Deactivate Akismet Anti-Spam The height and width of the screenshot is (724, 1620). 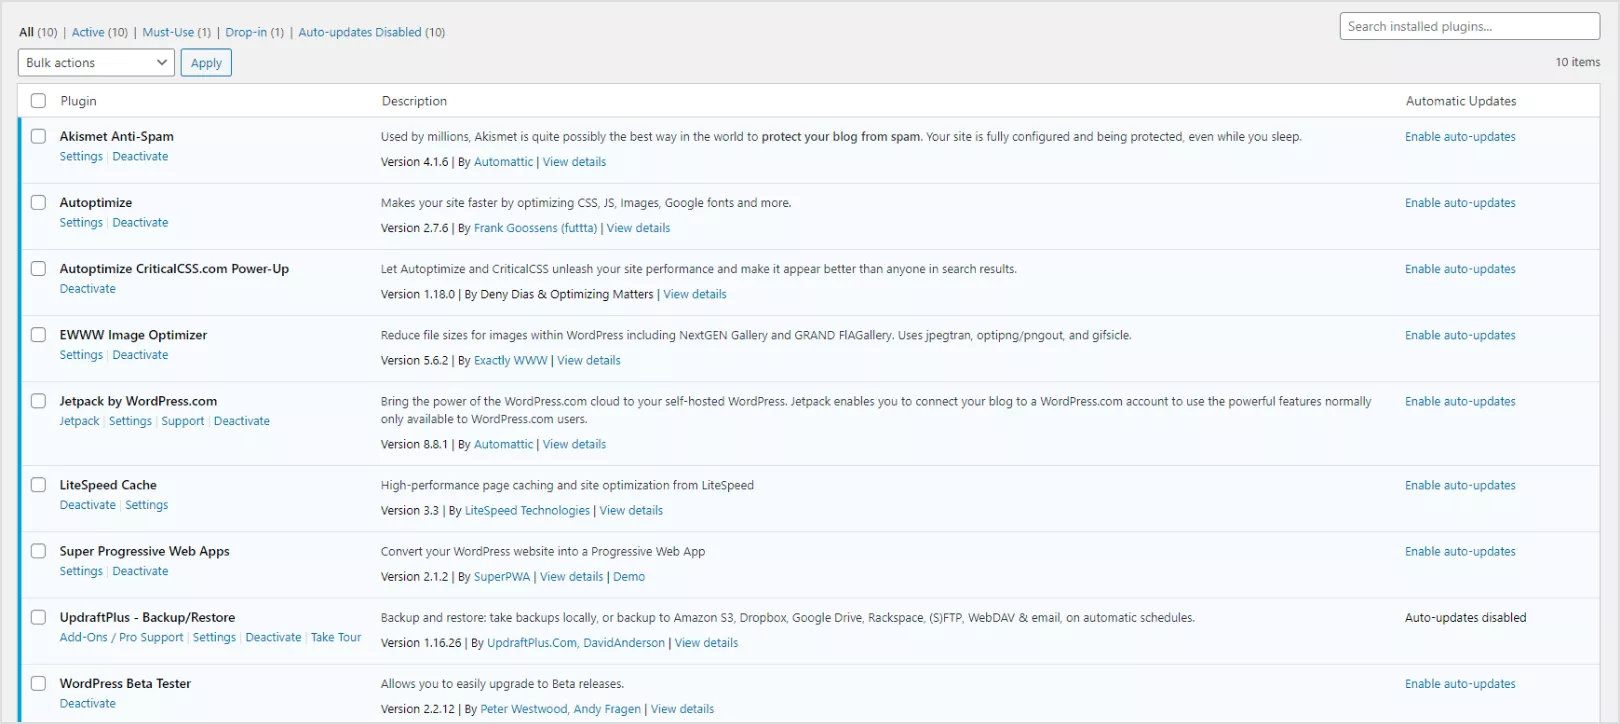(140, 157)
